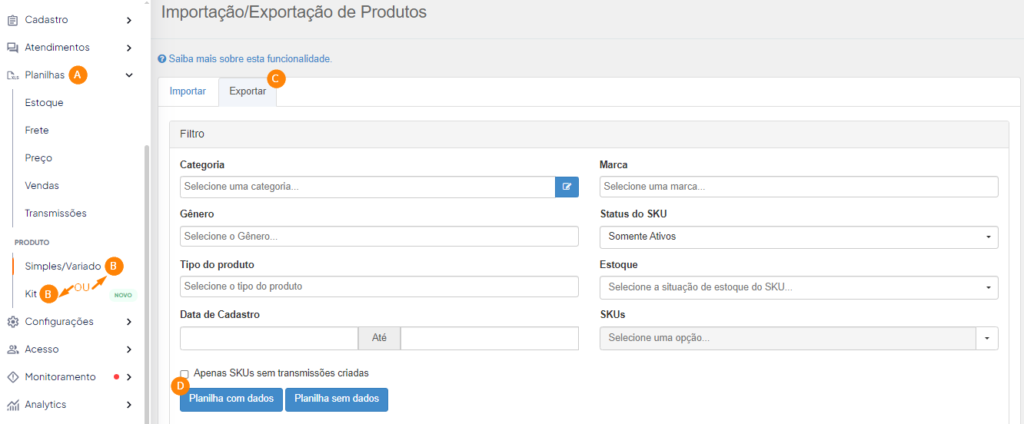Click the Planilha com dados button
The height and width of the screenshot is (424, 1024).
tap(231, 399)
